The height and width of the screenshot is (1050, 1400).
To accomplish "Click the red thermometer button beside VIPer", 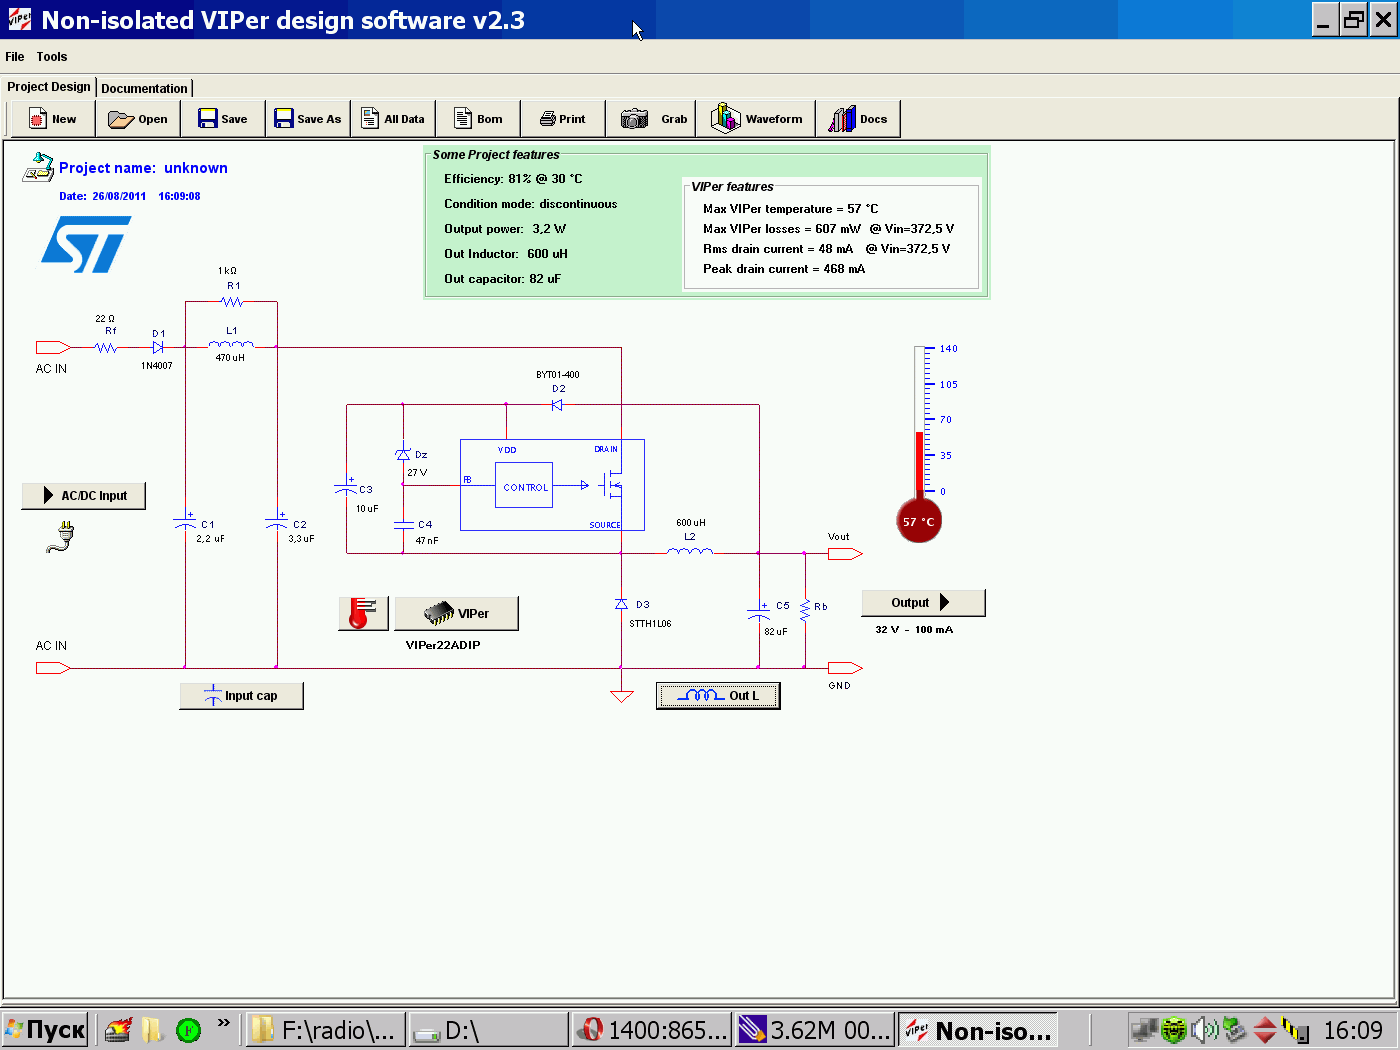I will (x=363, y=613).
